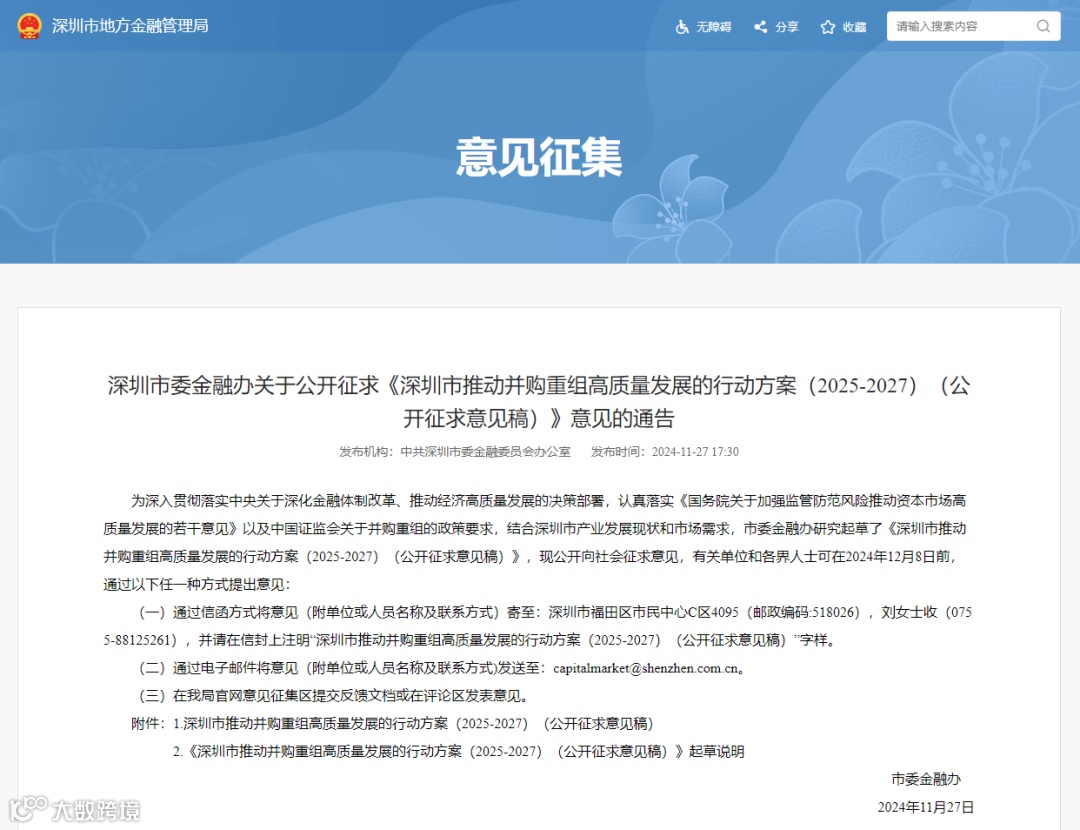Open the 分享 share option
1080x830 pixels.
tap(787, 27)
